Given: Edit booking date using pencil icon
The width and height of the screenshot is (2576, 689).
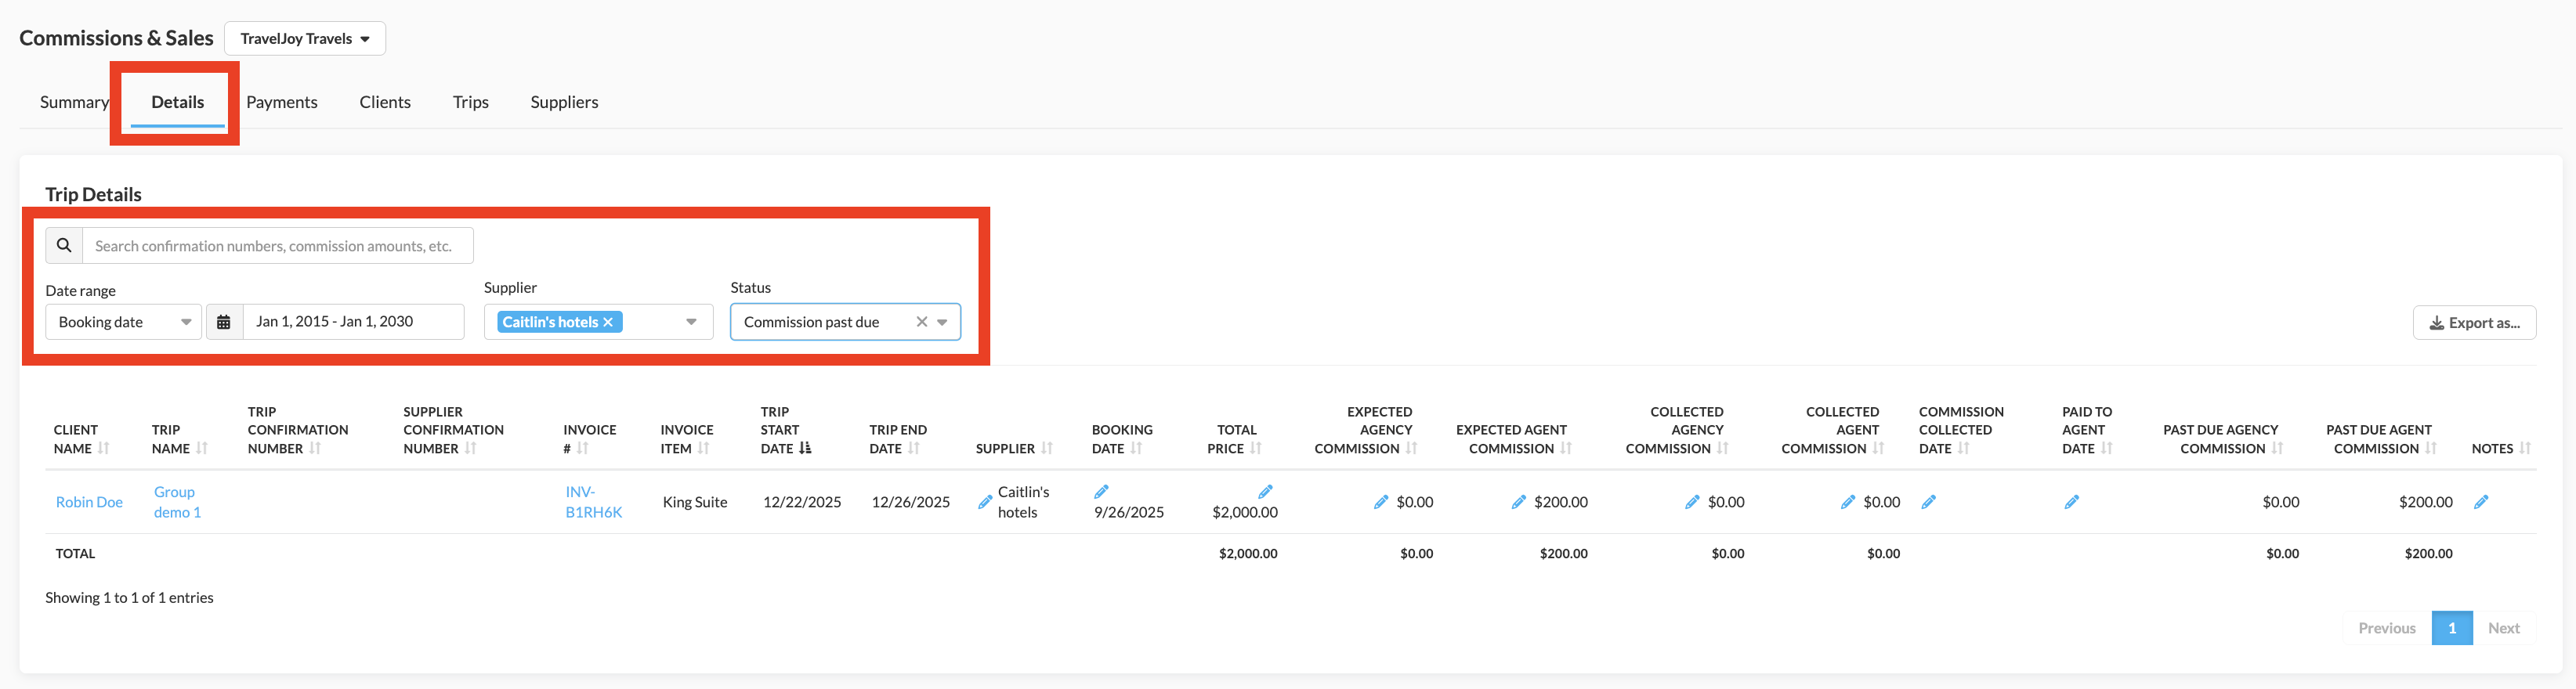Looking at the screenshot, I should click(1101, 491).
